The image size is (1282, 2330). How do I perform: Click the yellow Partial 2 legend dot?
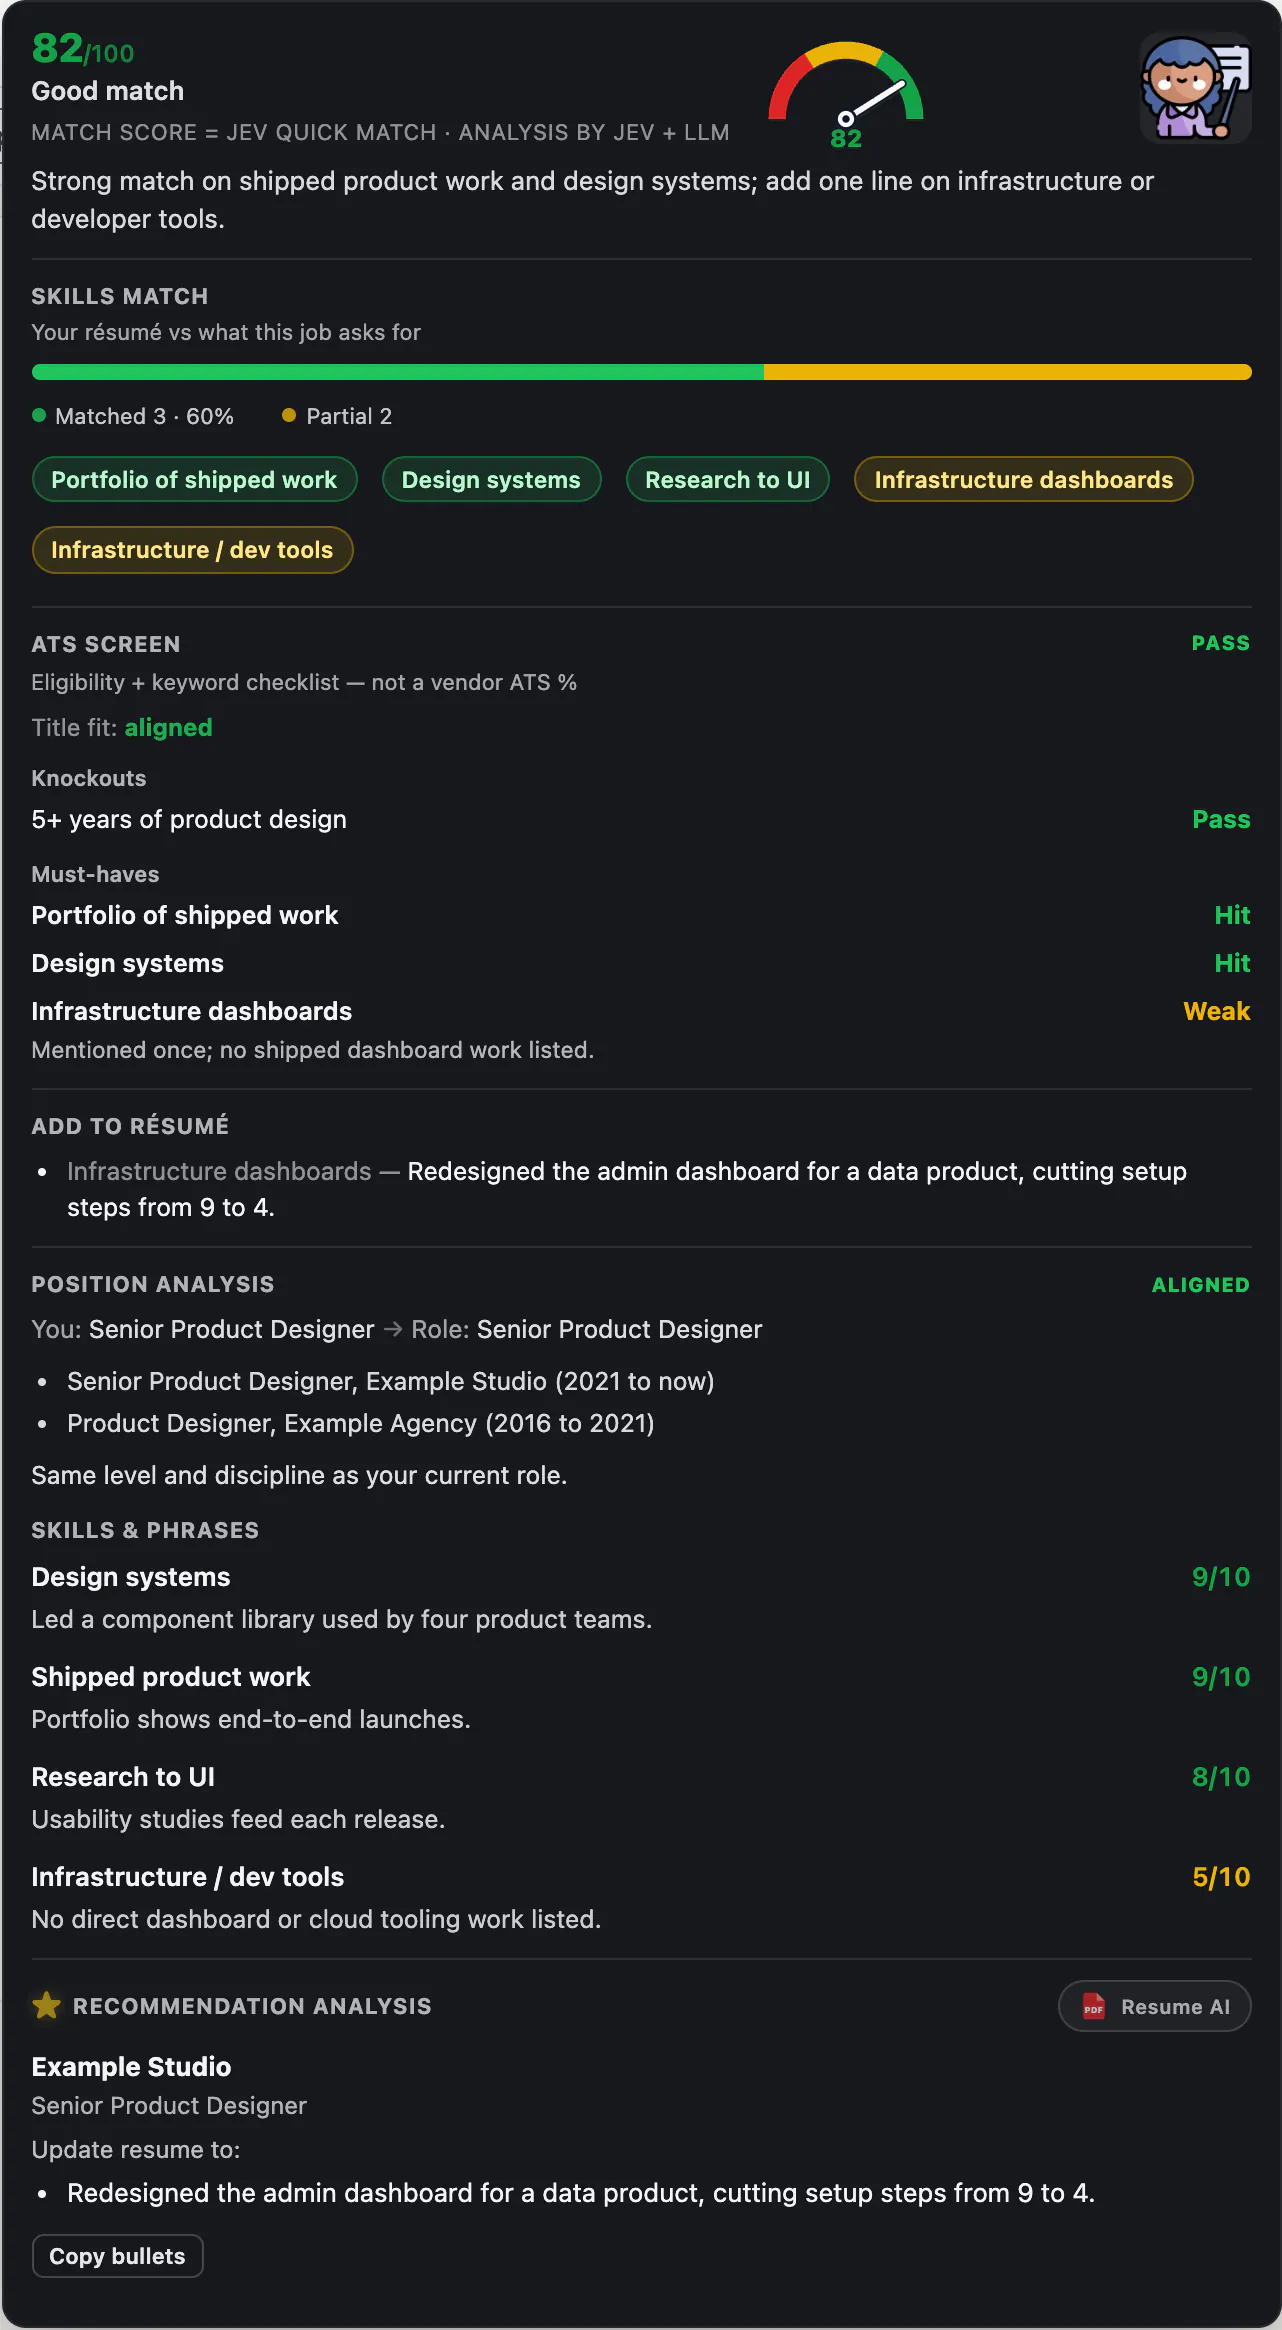pyautogui.click(x=289, y=415)
